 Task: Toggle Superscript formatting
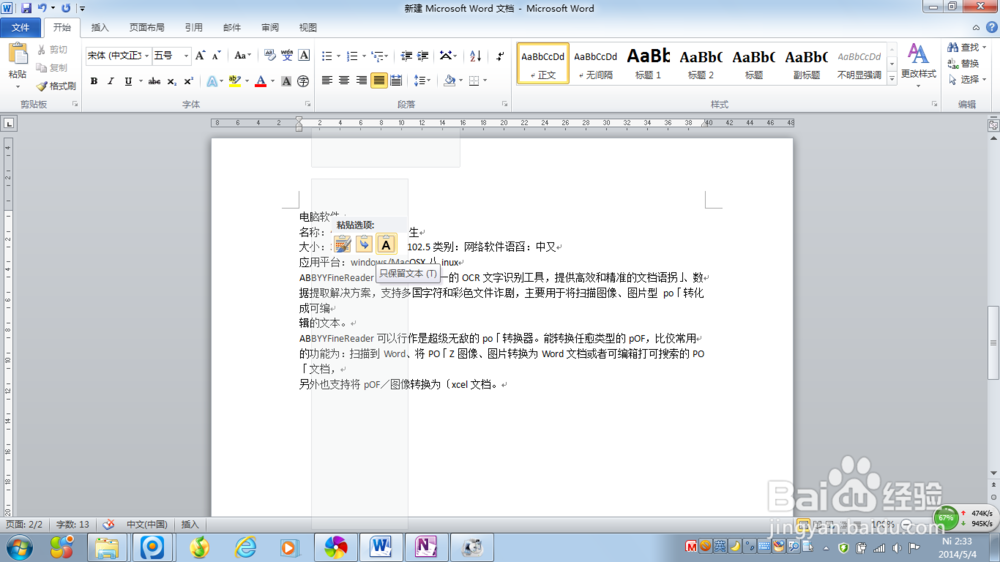point(188,81)
